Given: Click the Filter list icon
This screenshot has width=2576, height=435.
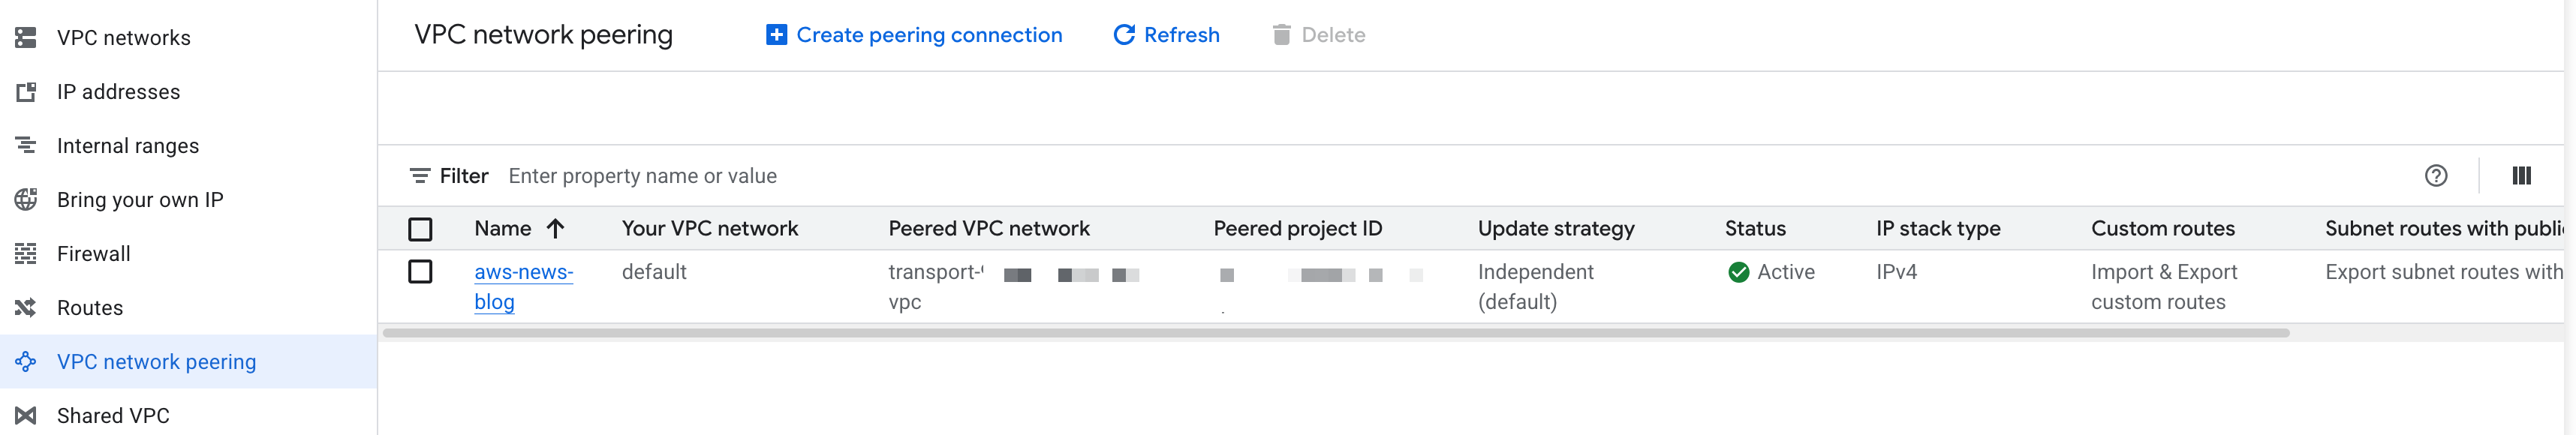Looking at the screenshot, I should click(x=420, y=176).
